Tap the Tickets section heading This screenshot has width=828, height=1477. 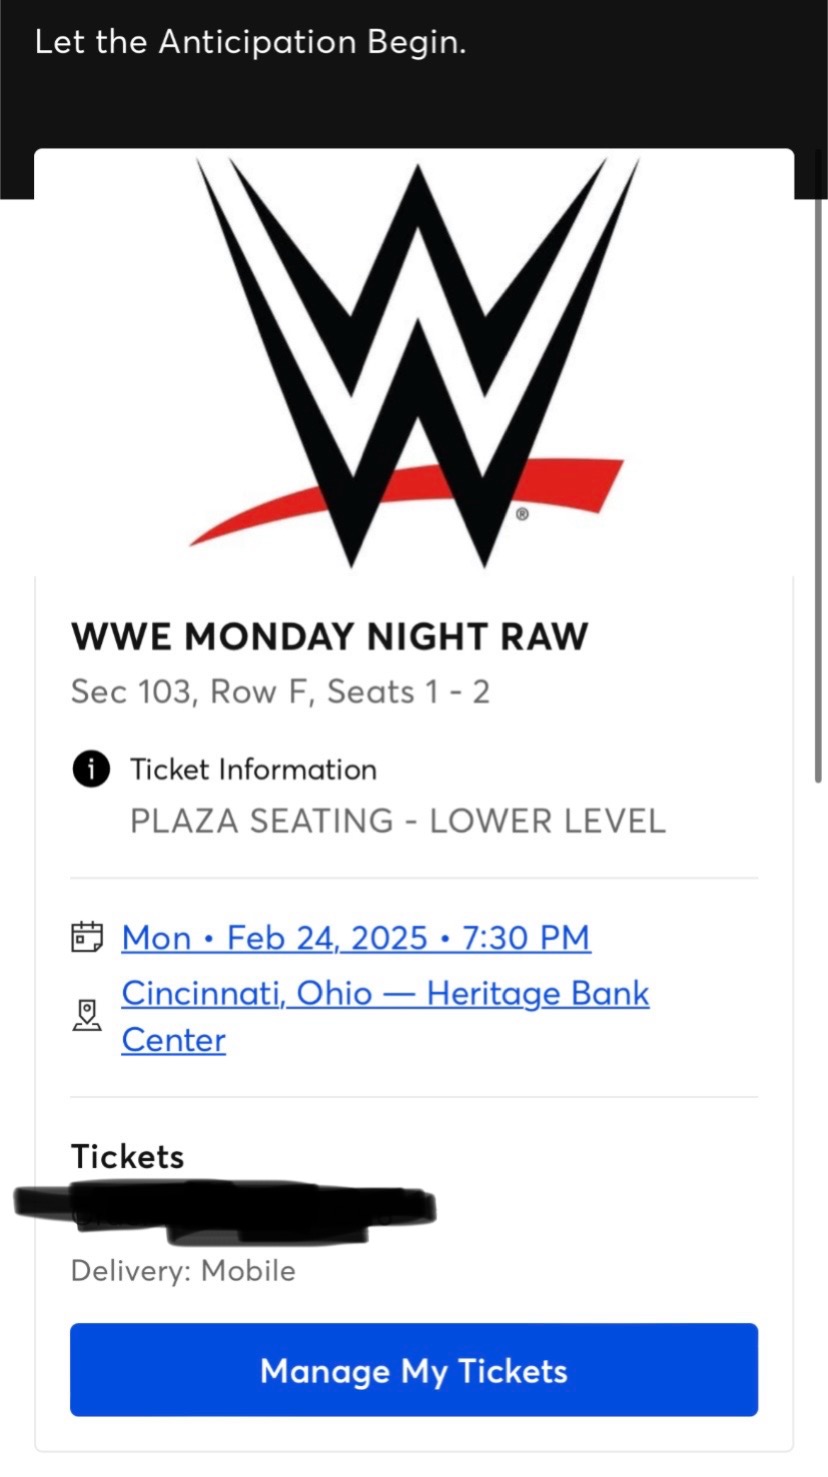click(127, 1156)
